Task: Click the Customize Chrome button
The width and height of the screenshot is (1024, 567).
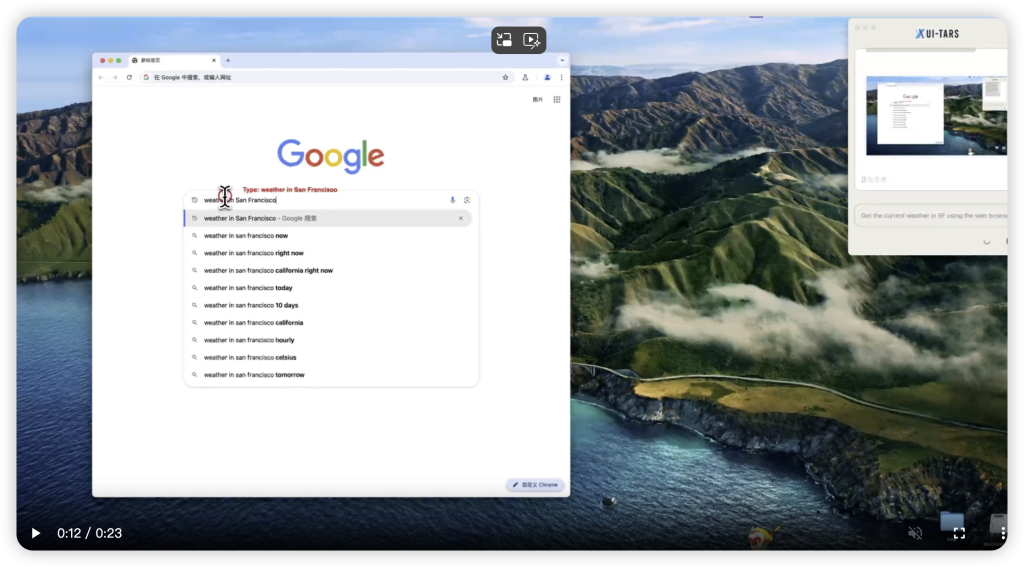Action: click(536, 485)
